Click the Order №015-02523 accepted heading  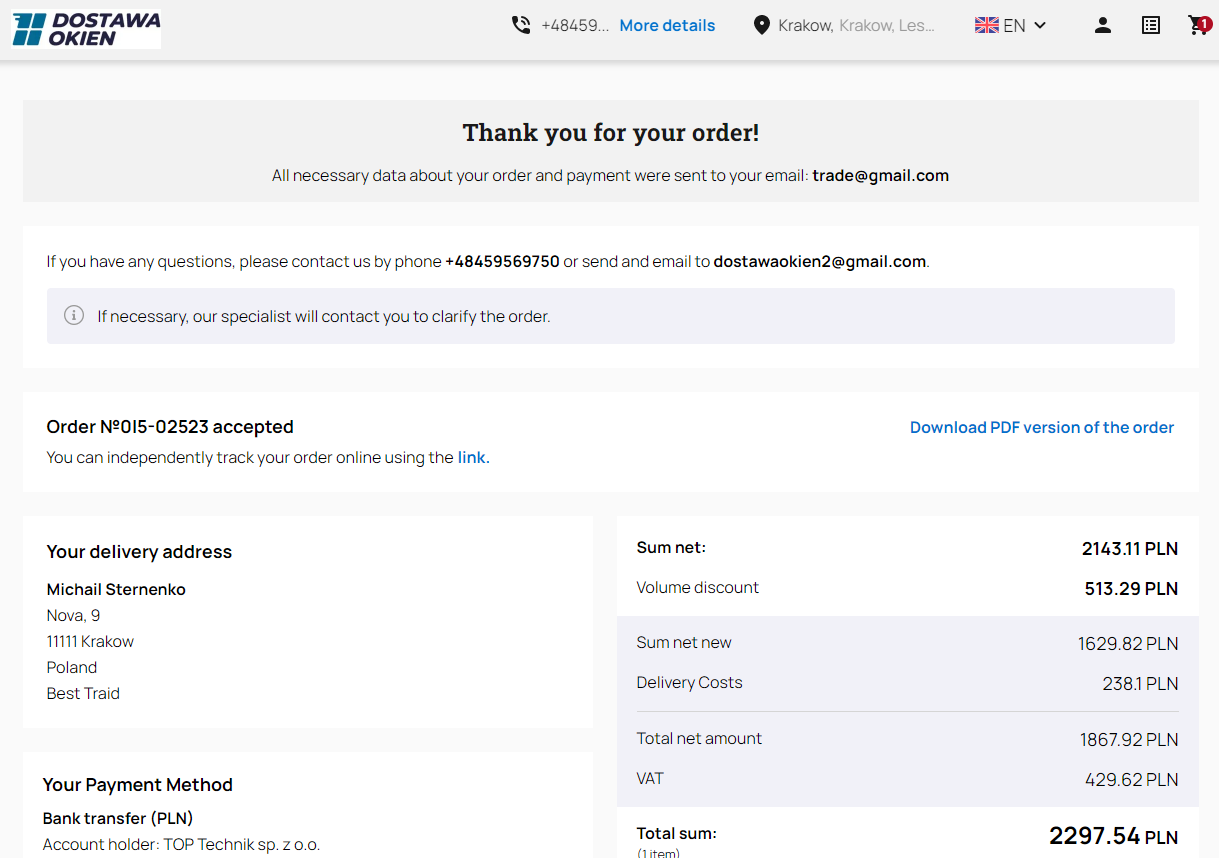[170, 427]
